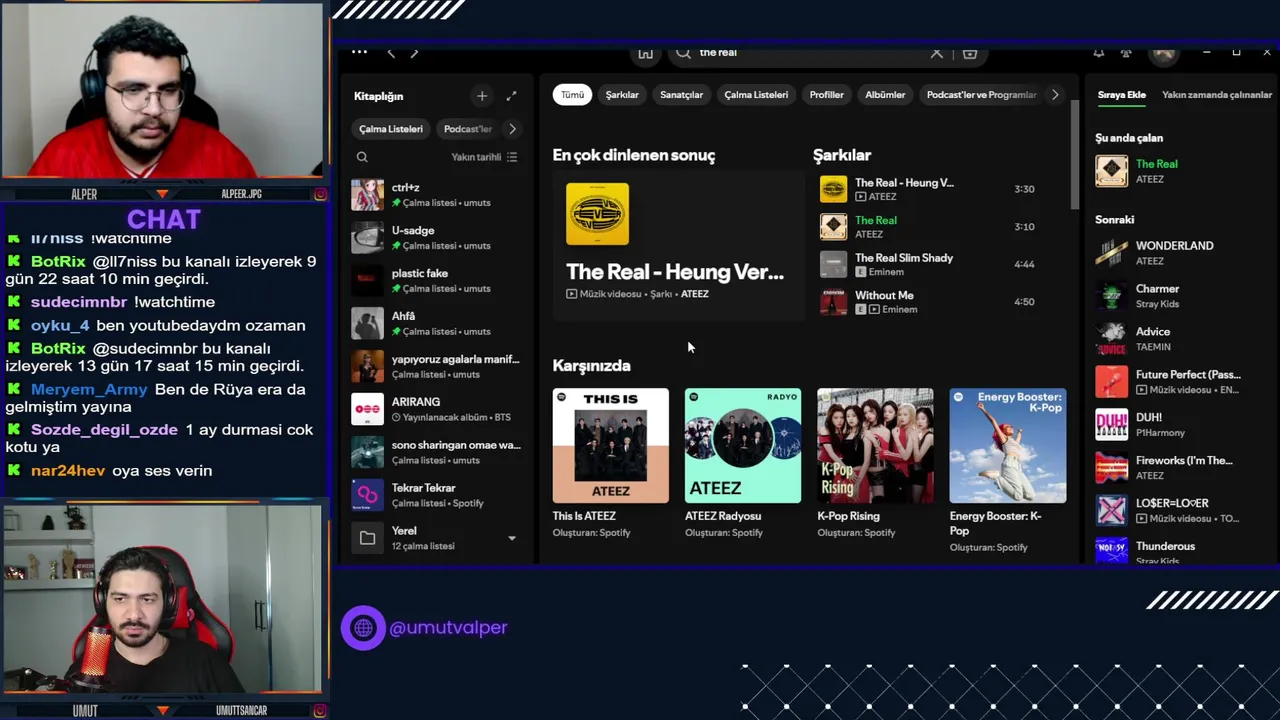Viewport: 1280px width, 720px height.
Task: Filter library by Podcast'ler chip
Action: point(468,129)
